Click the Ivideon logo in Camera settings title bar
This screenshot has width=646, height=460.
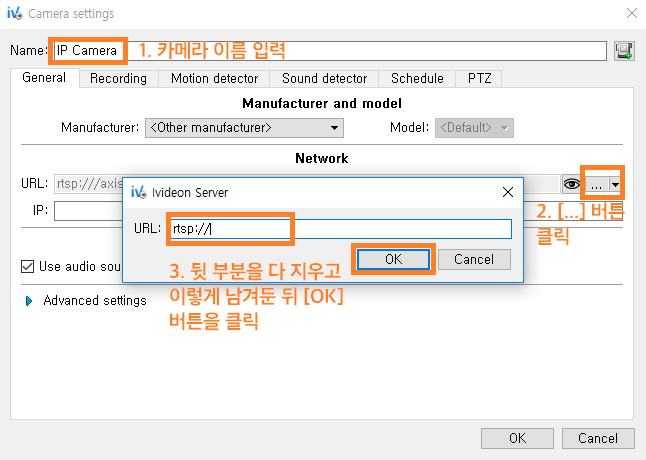[14, 13]
